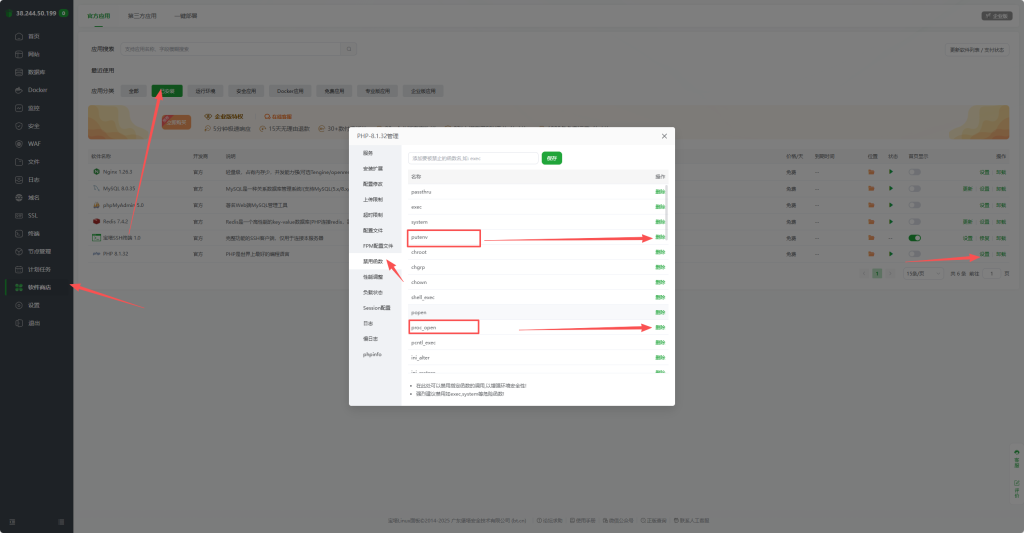
Task: Disable homepage display for 宝塔SSH终端
Action: coord(914,238)
